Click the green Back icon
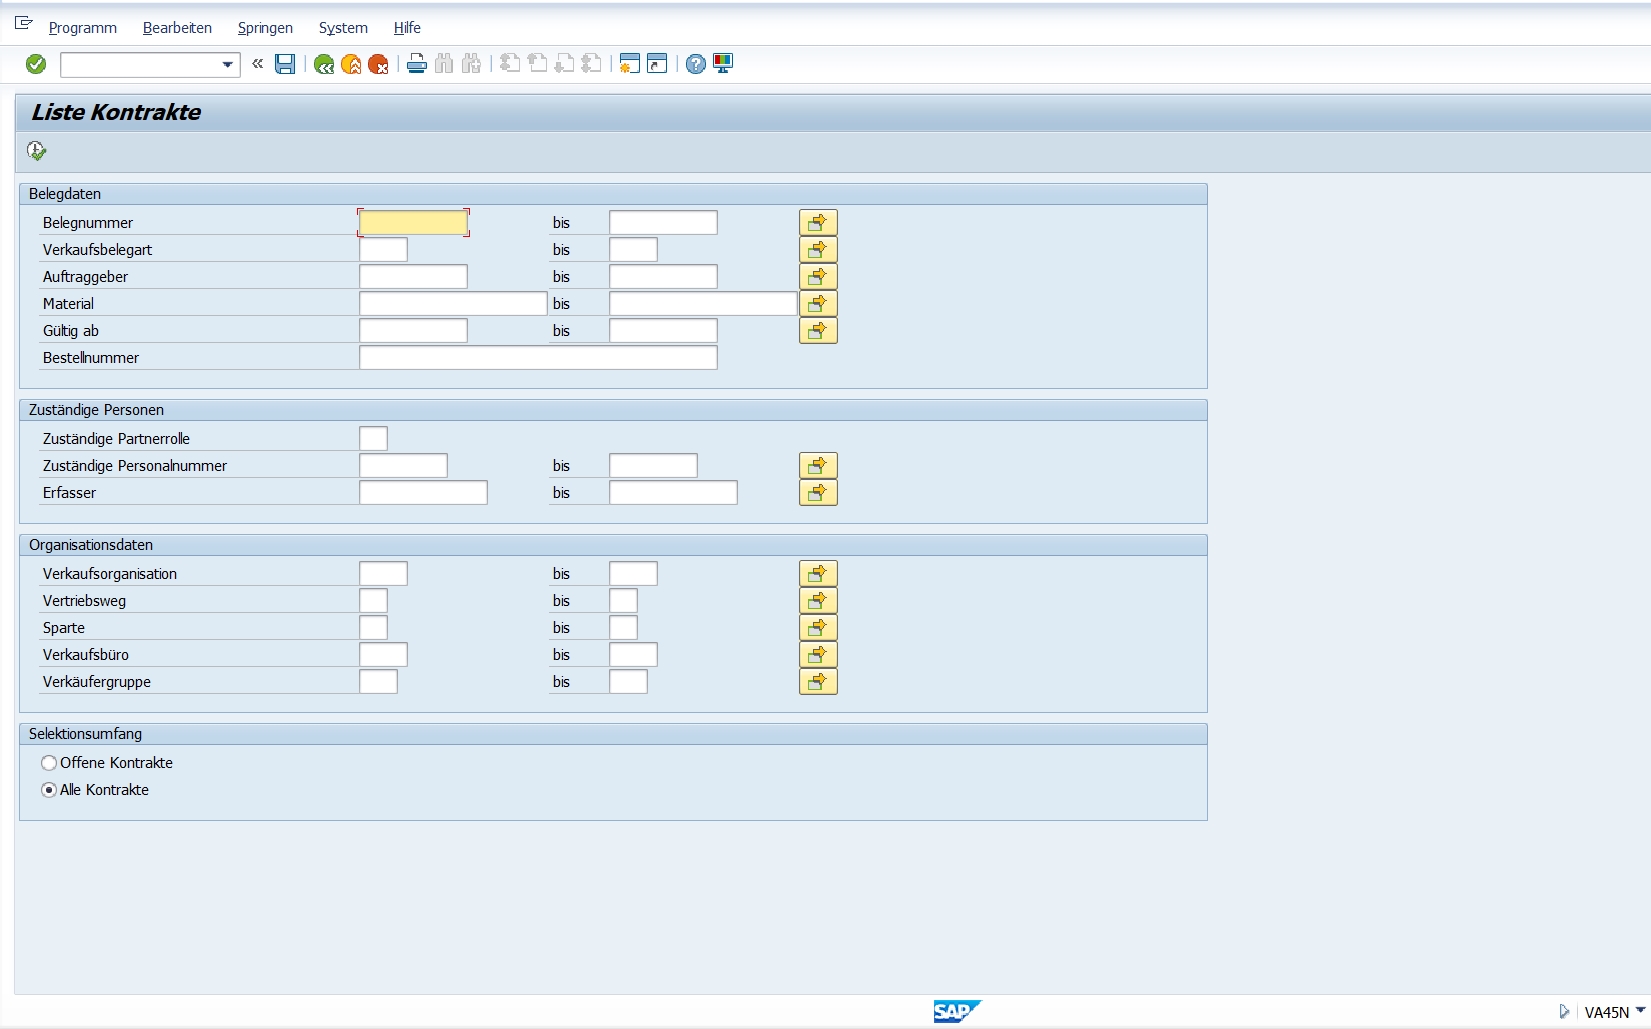The height and width of the screenshot is (1029, 1651). click(x=324, y=64)
